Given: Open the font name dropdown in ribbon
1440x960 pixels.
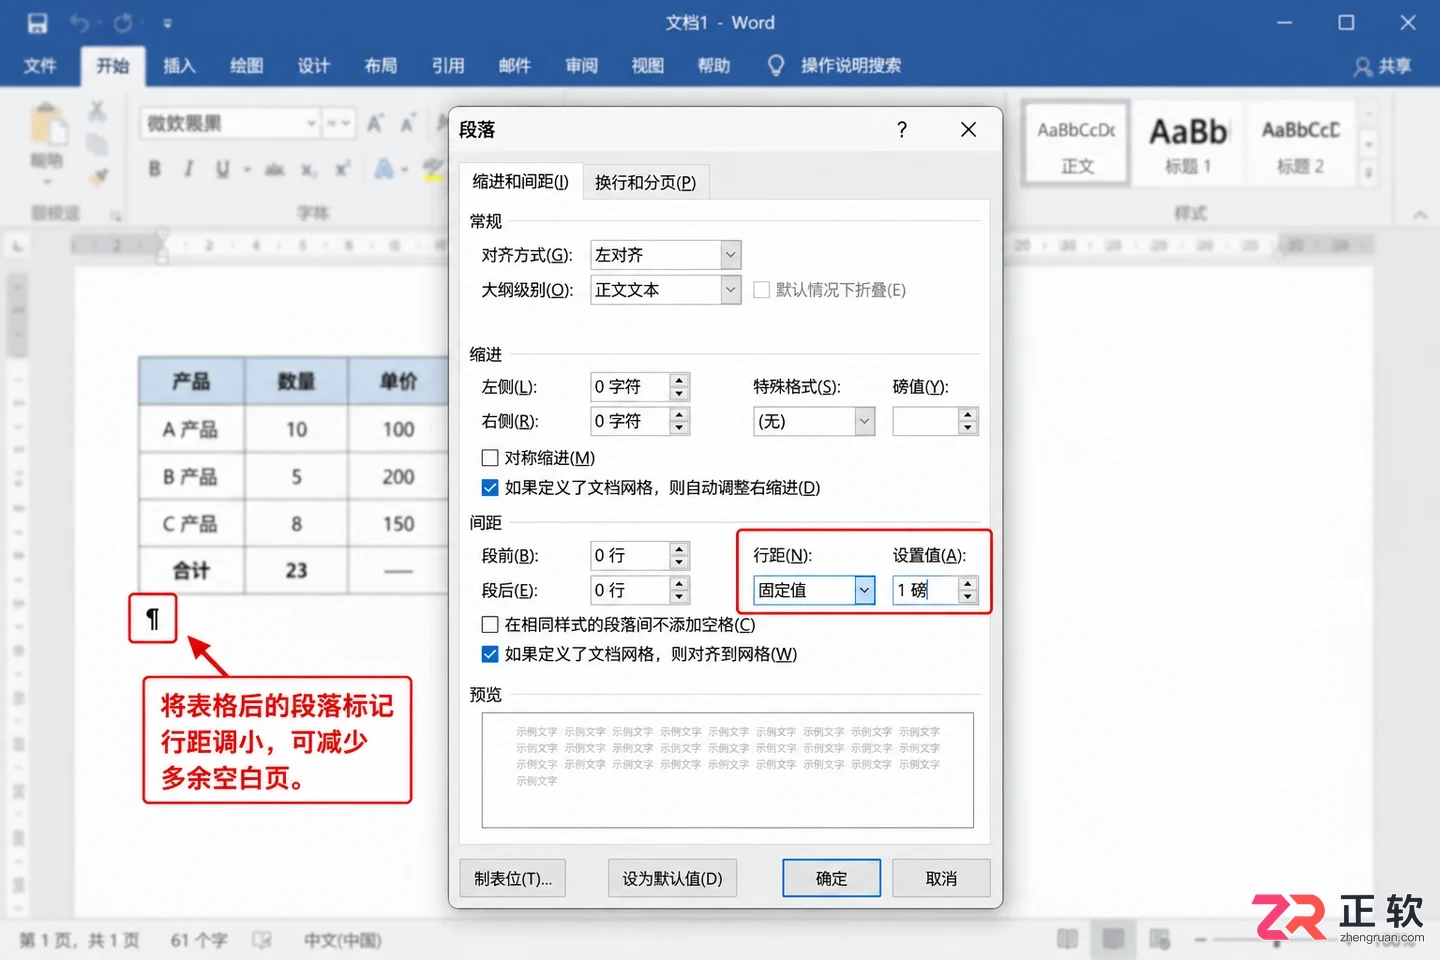Looking at the screenshot, I should pyautogui.click(x=312, y=124).
